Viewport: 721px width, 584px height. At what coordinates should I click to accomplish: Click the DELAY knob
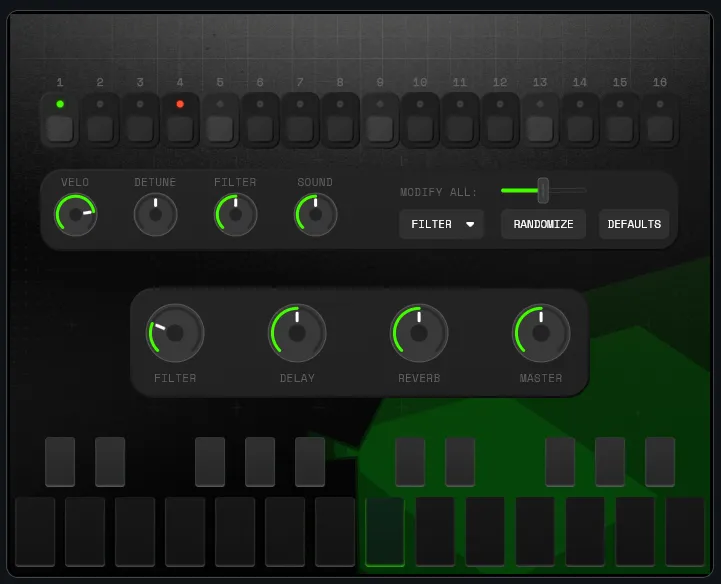[x=297, y=333]
